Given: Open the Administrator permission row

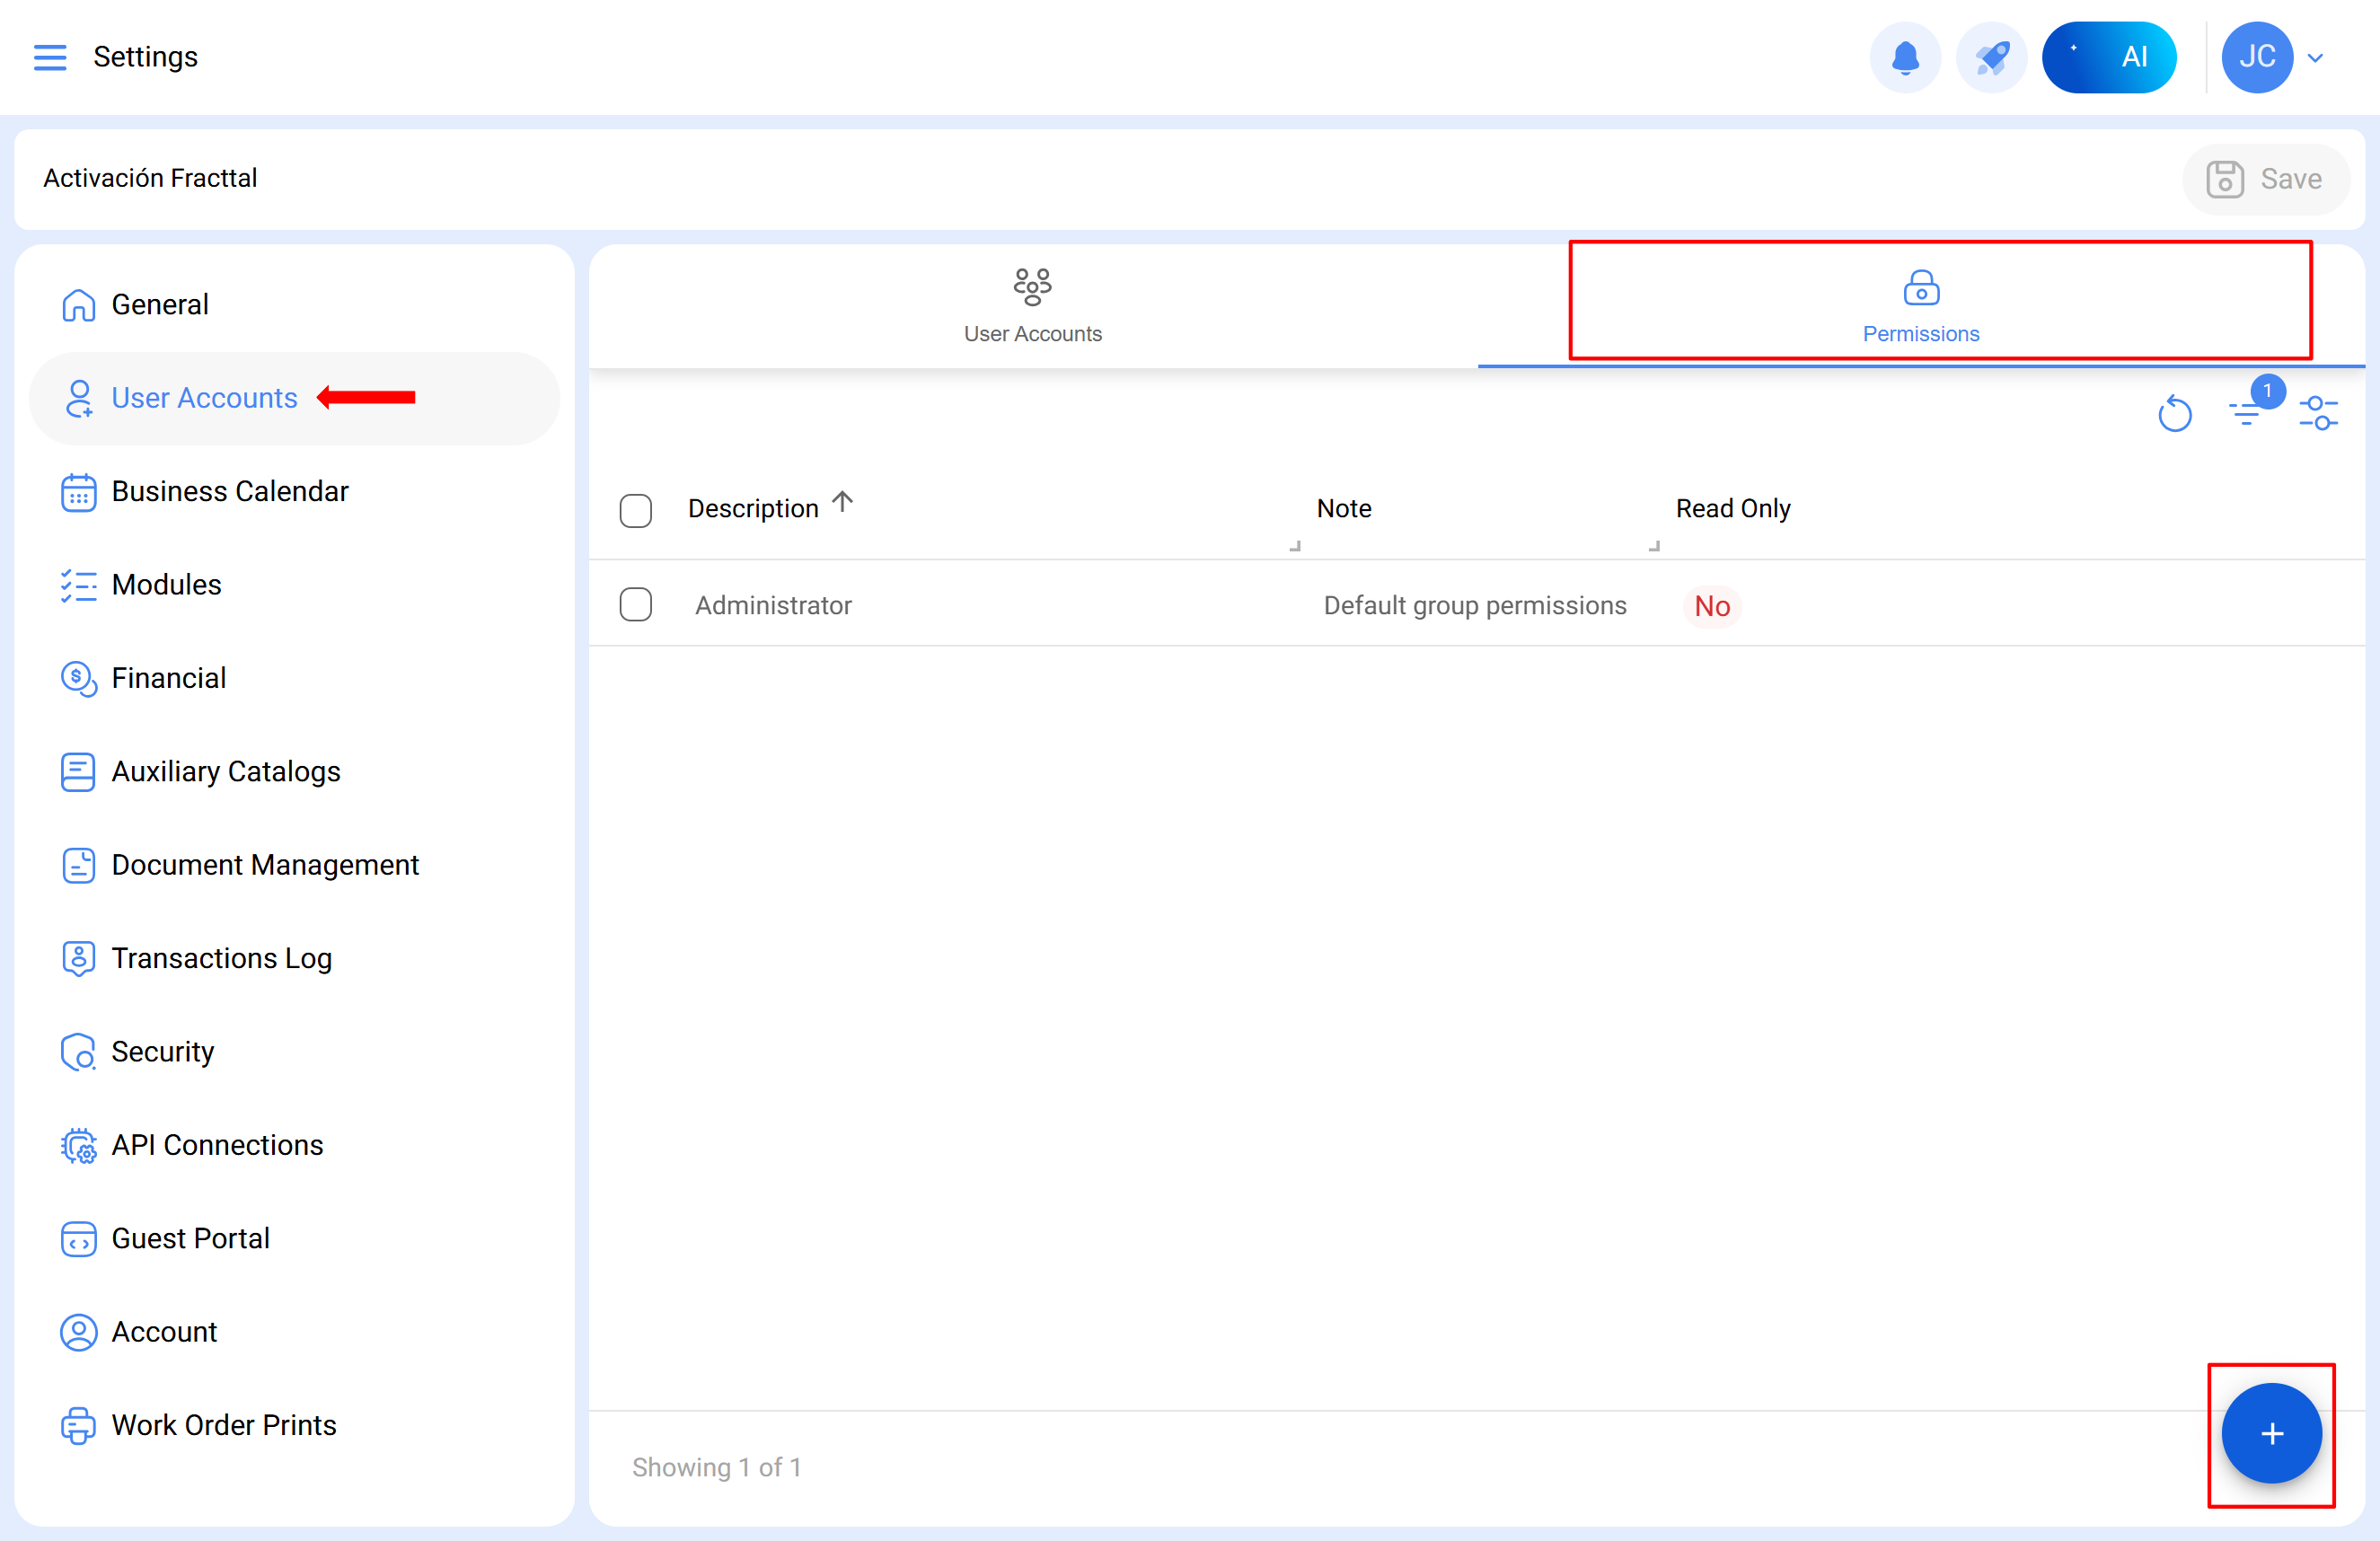Looking at the screenshot, I should click(x=773, y=605).
